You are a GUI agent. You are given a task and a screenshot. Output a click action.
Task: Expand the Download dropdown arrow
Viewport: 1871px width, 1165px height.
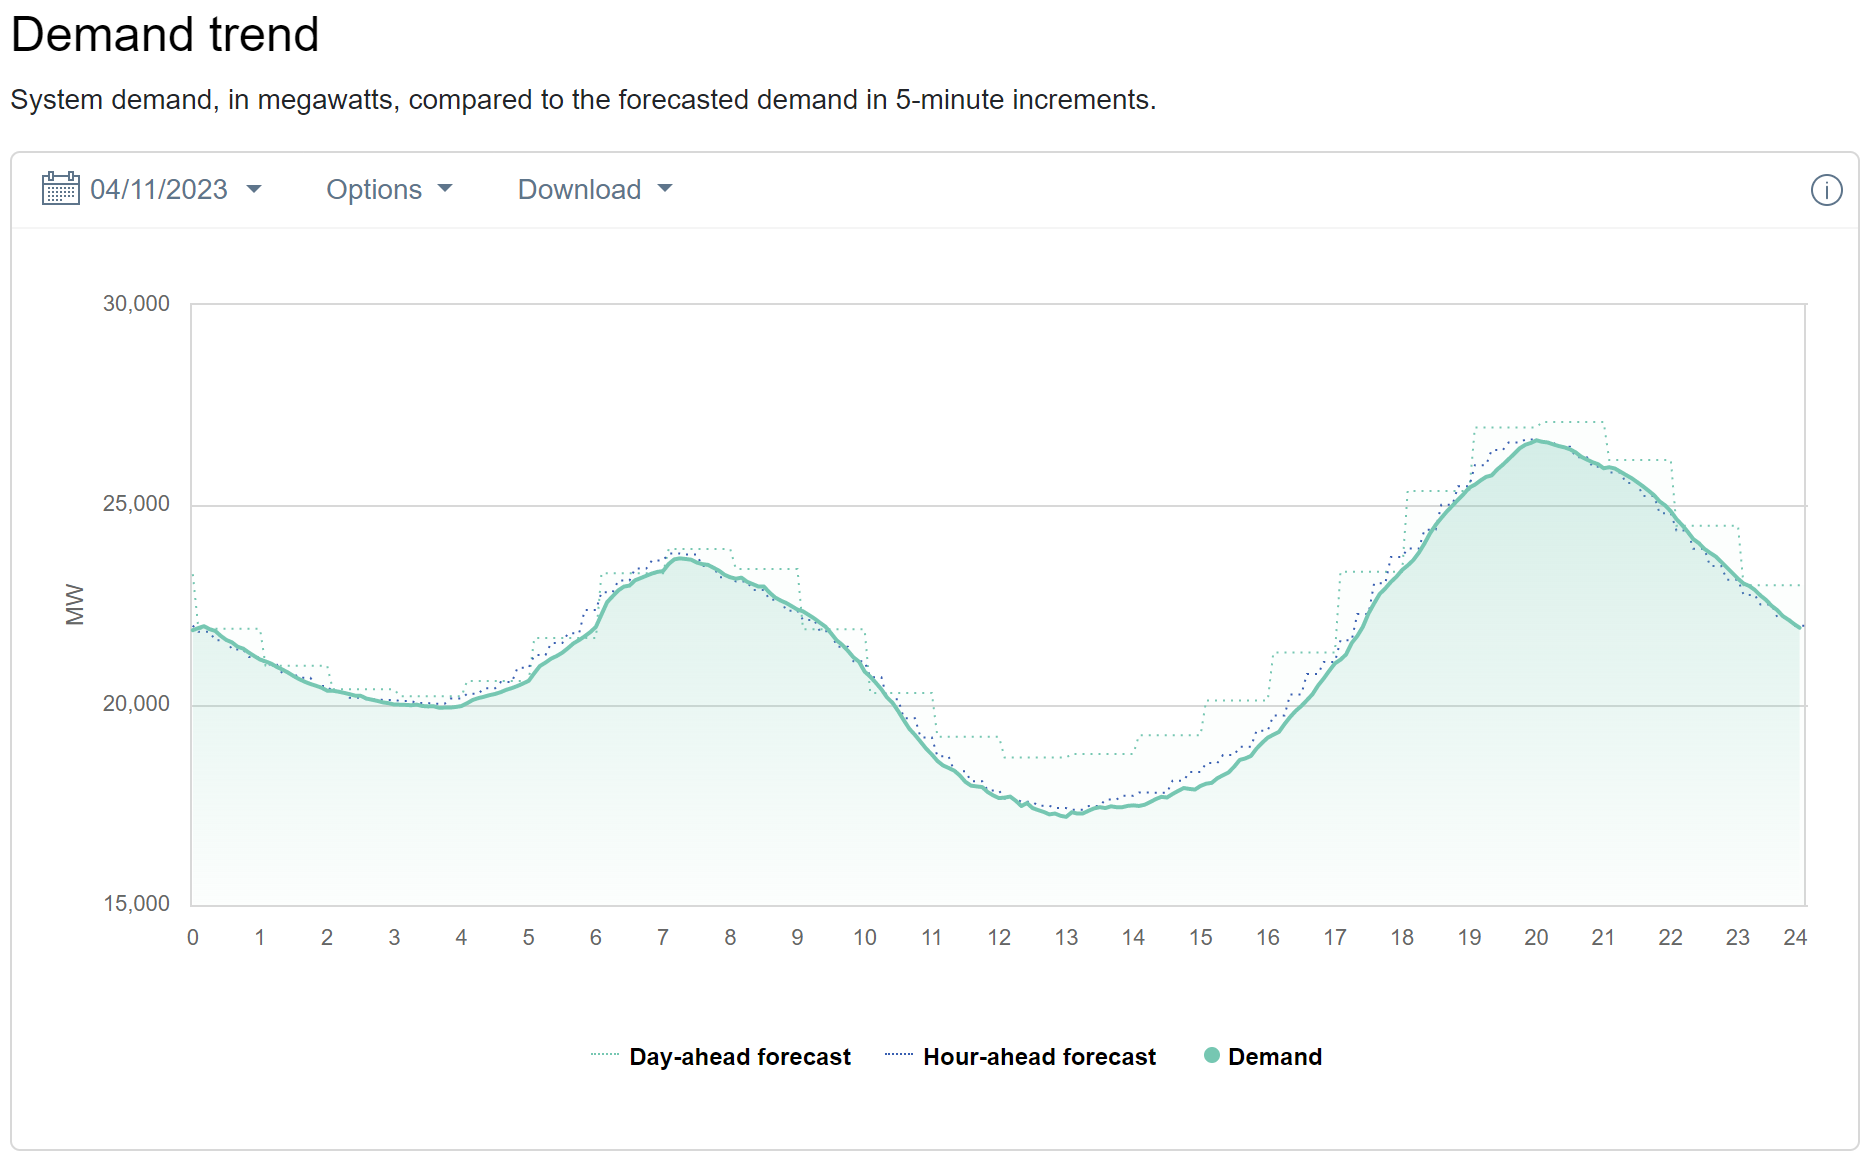665,189
